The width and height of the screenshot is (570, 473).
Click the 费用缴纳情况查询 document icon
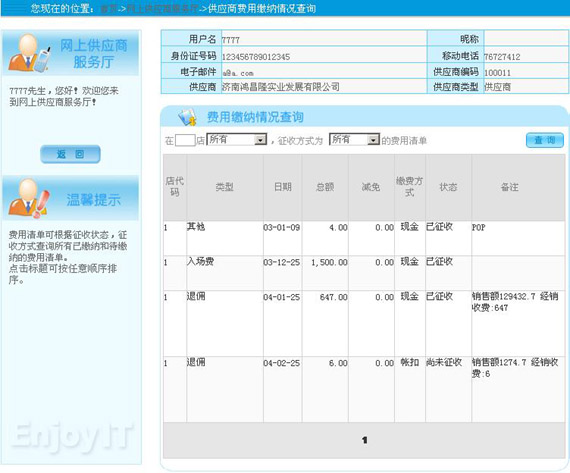(x=187, y=117)
